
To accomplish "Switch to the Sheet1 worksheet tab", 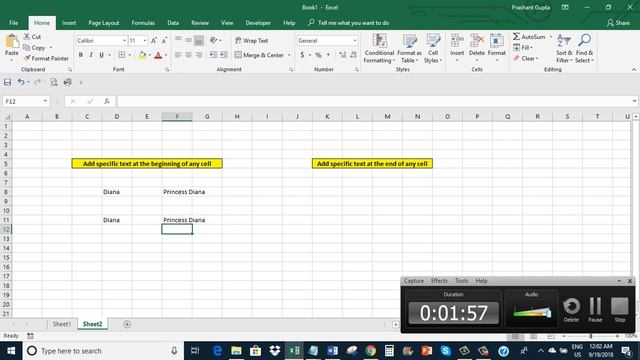I will (x=61, y=324).
